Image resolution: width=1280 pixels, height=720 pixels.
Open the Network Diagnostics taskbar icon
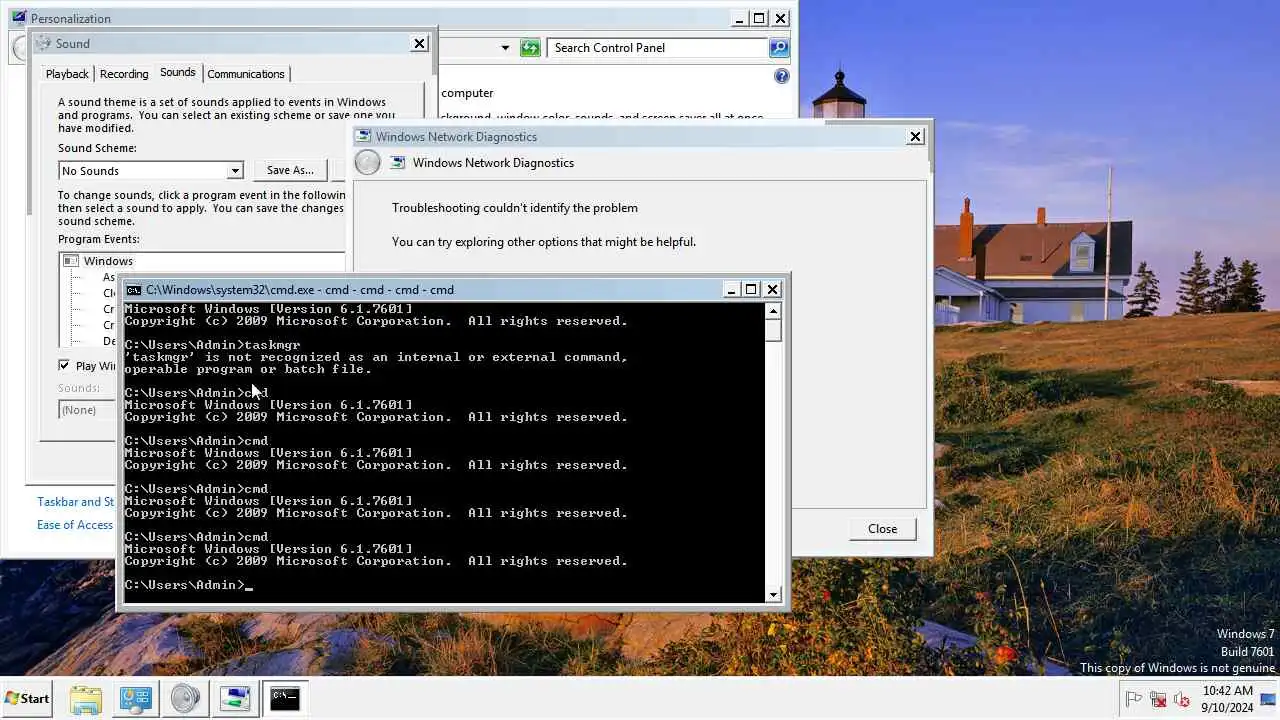(235, 698)
